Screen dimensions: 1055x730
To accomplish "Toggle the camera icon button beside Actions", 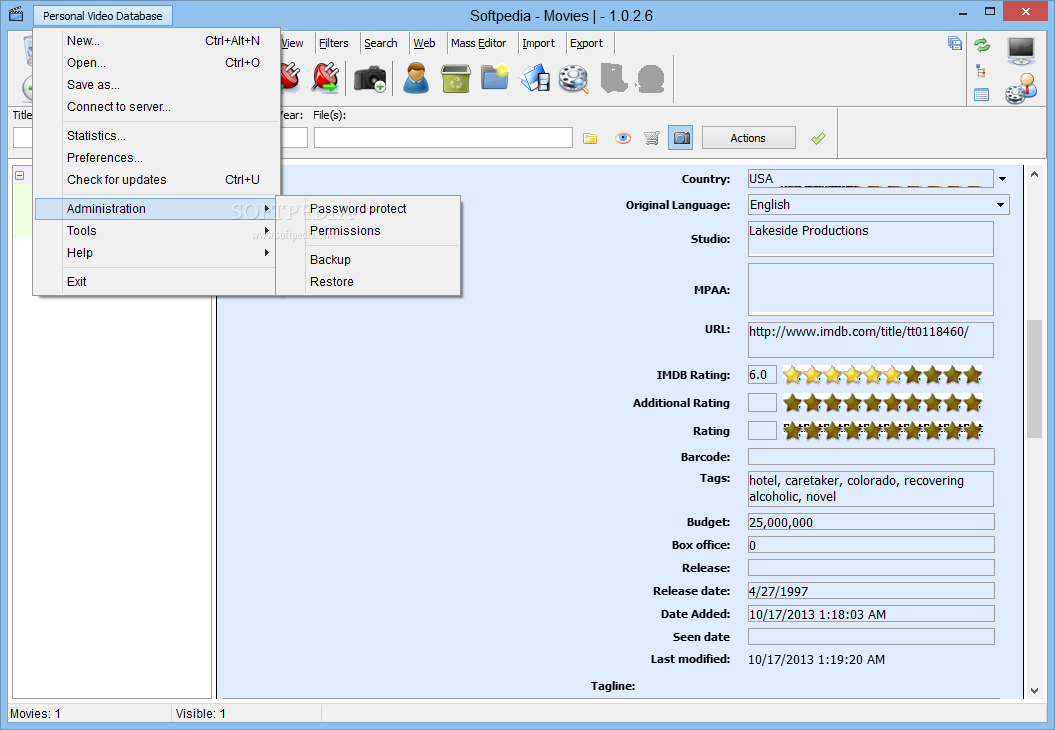I will (681, 138).
